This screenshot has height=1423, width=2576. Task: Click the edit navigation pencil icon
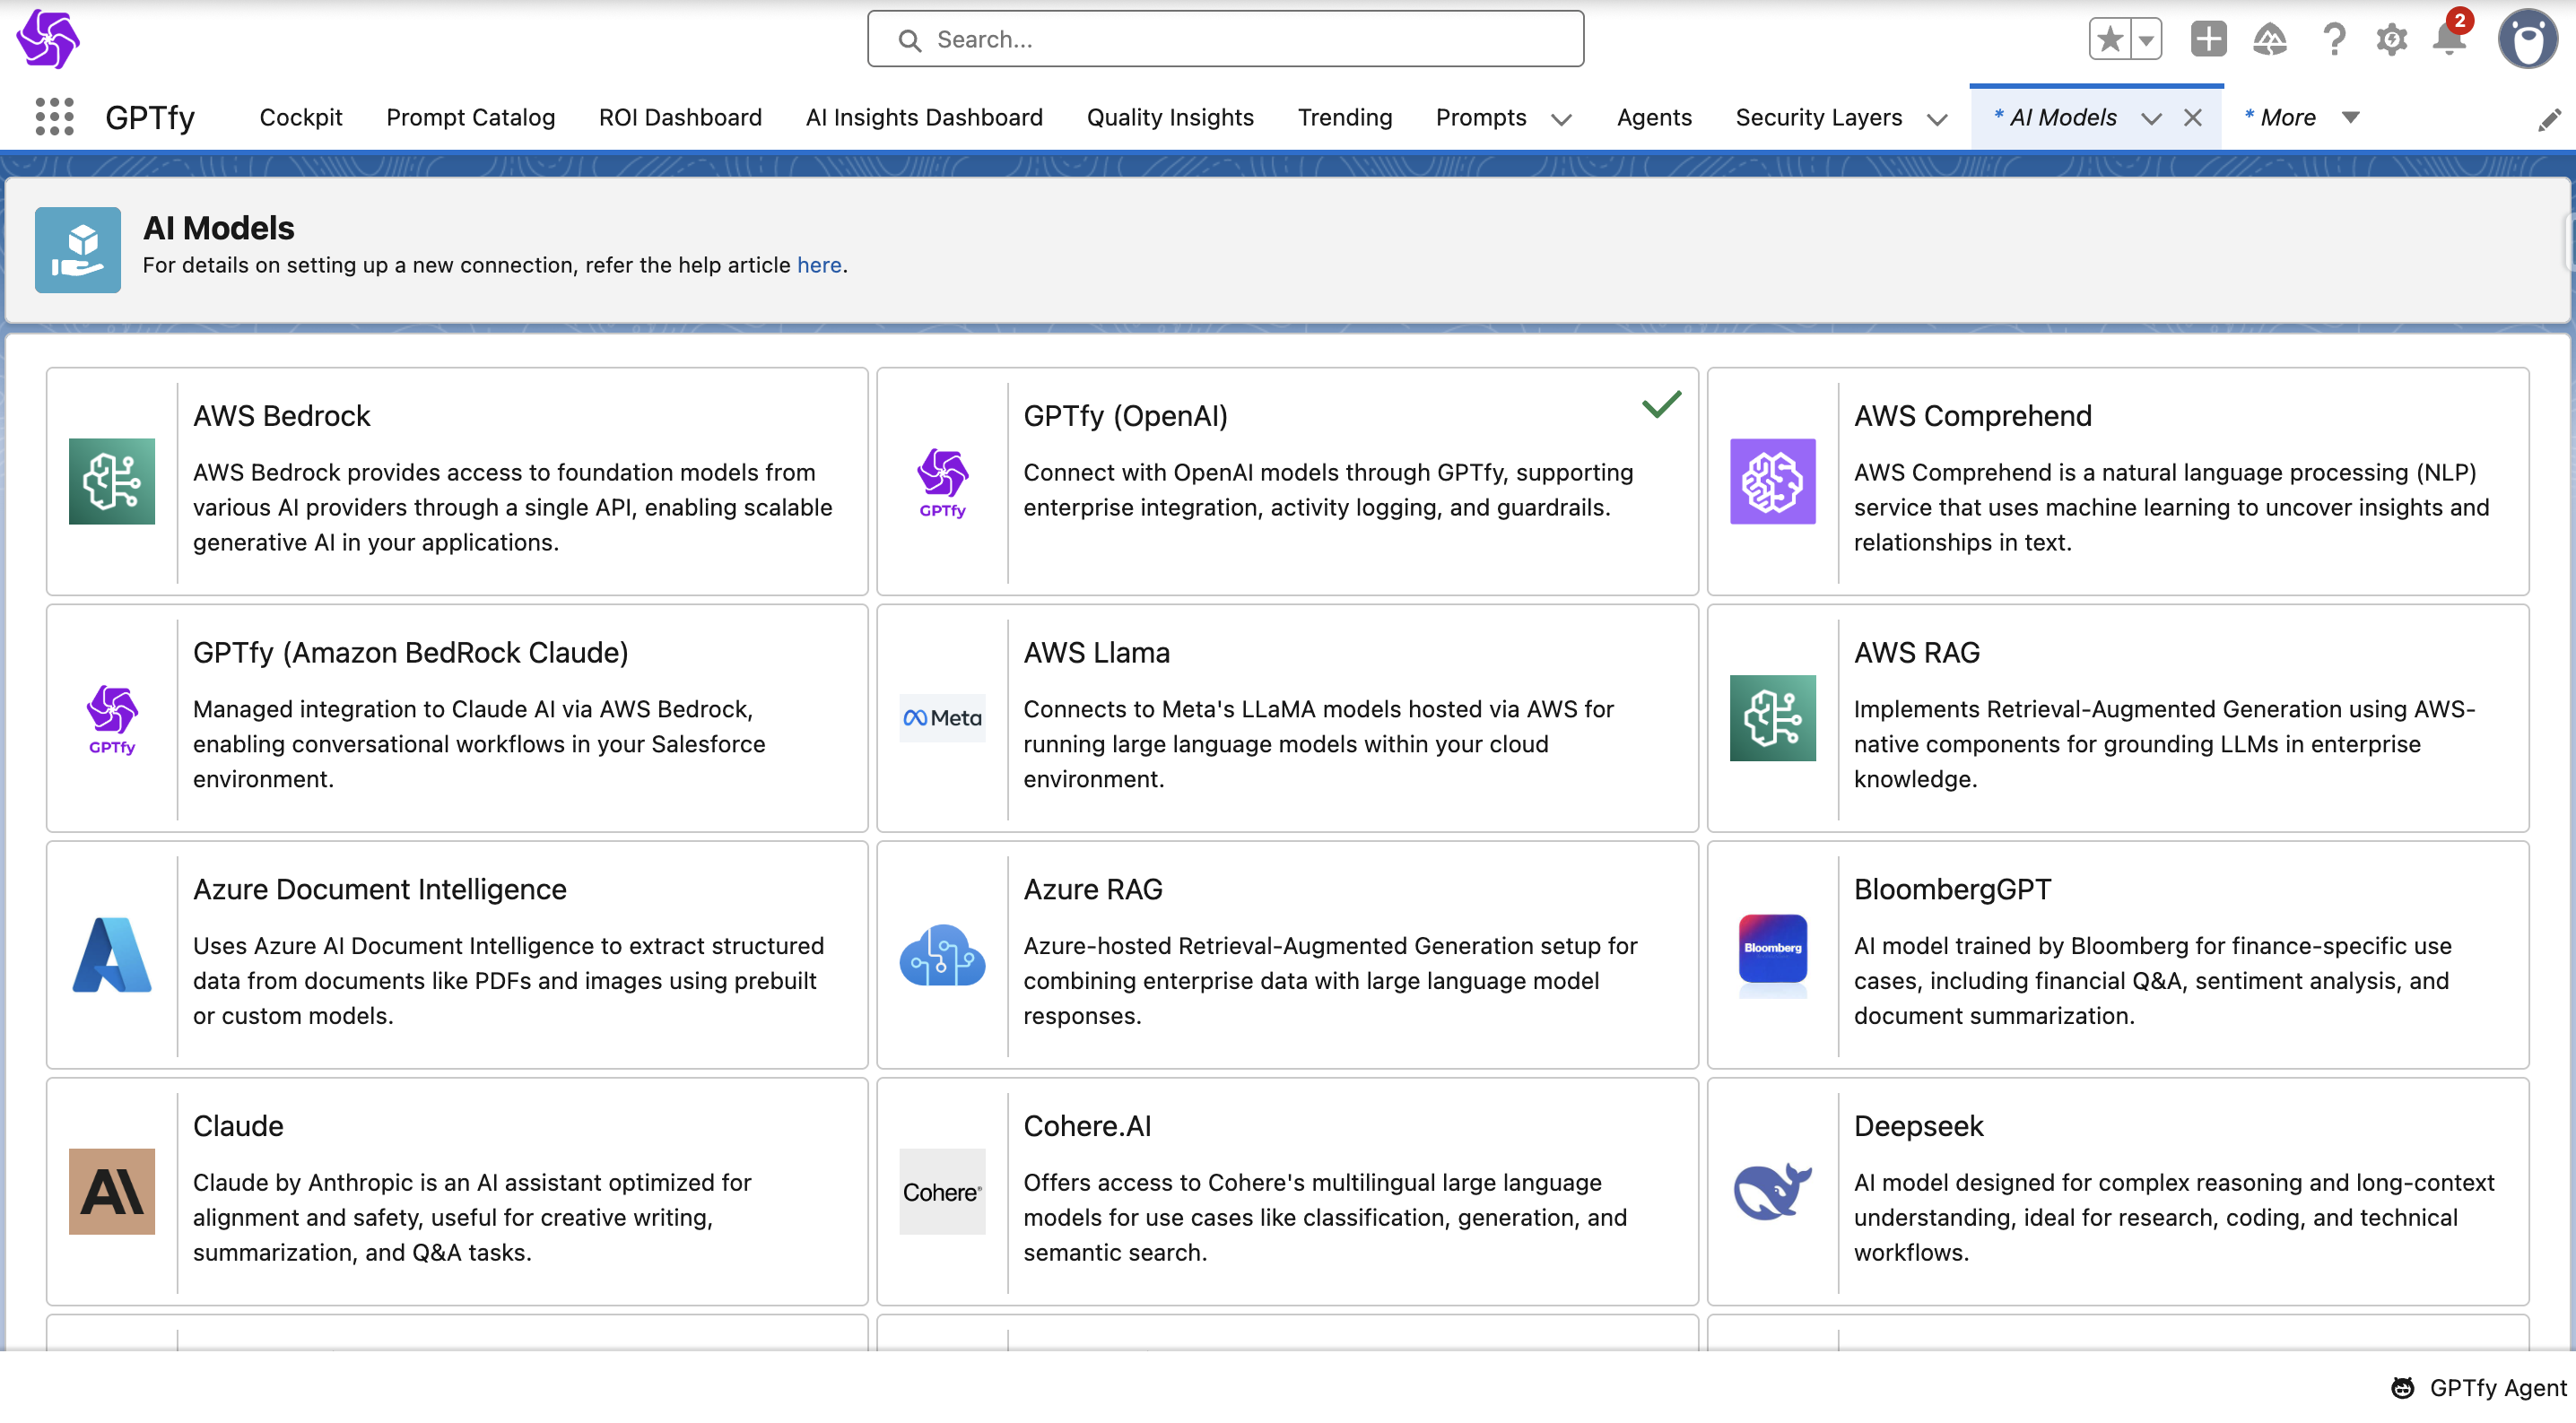click(x=2549, y=120)
